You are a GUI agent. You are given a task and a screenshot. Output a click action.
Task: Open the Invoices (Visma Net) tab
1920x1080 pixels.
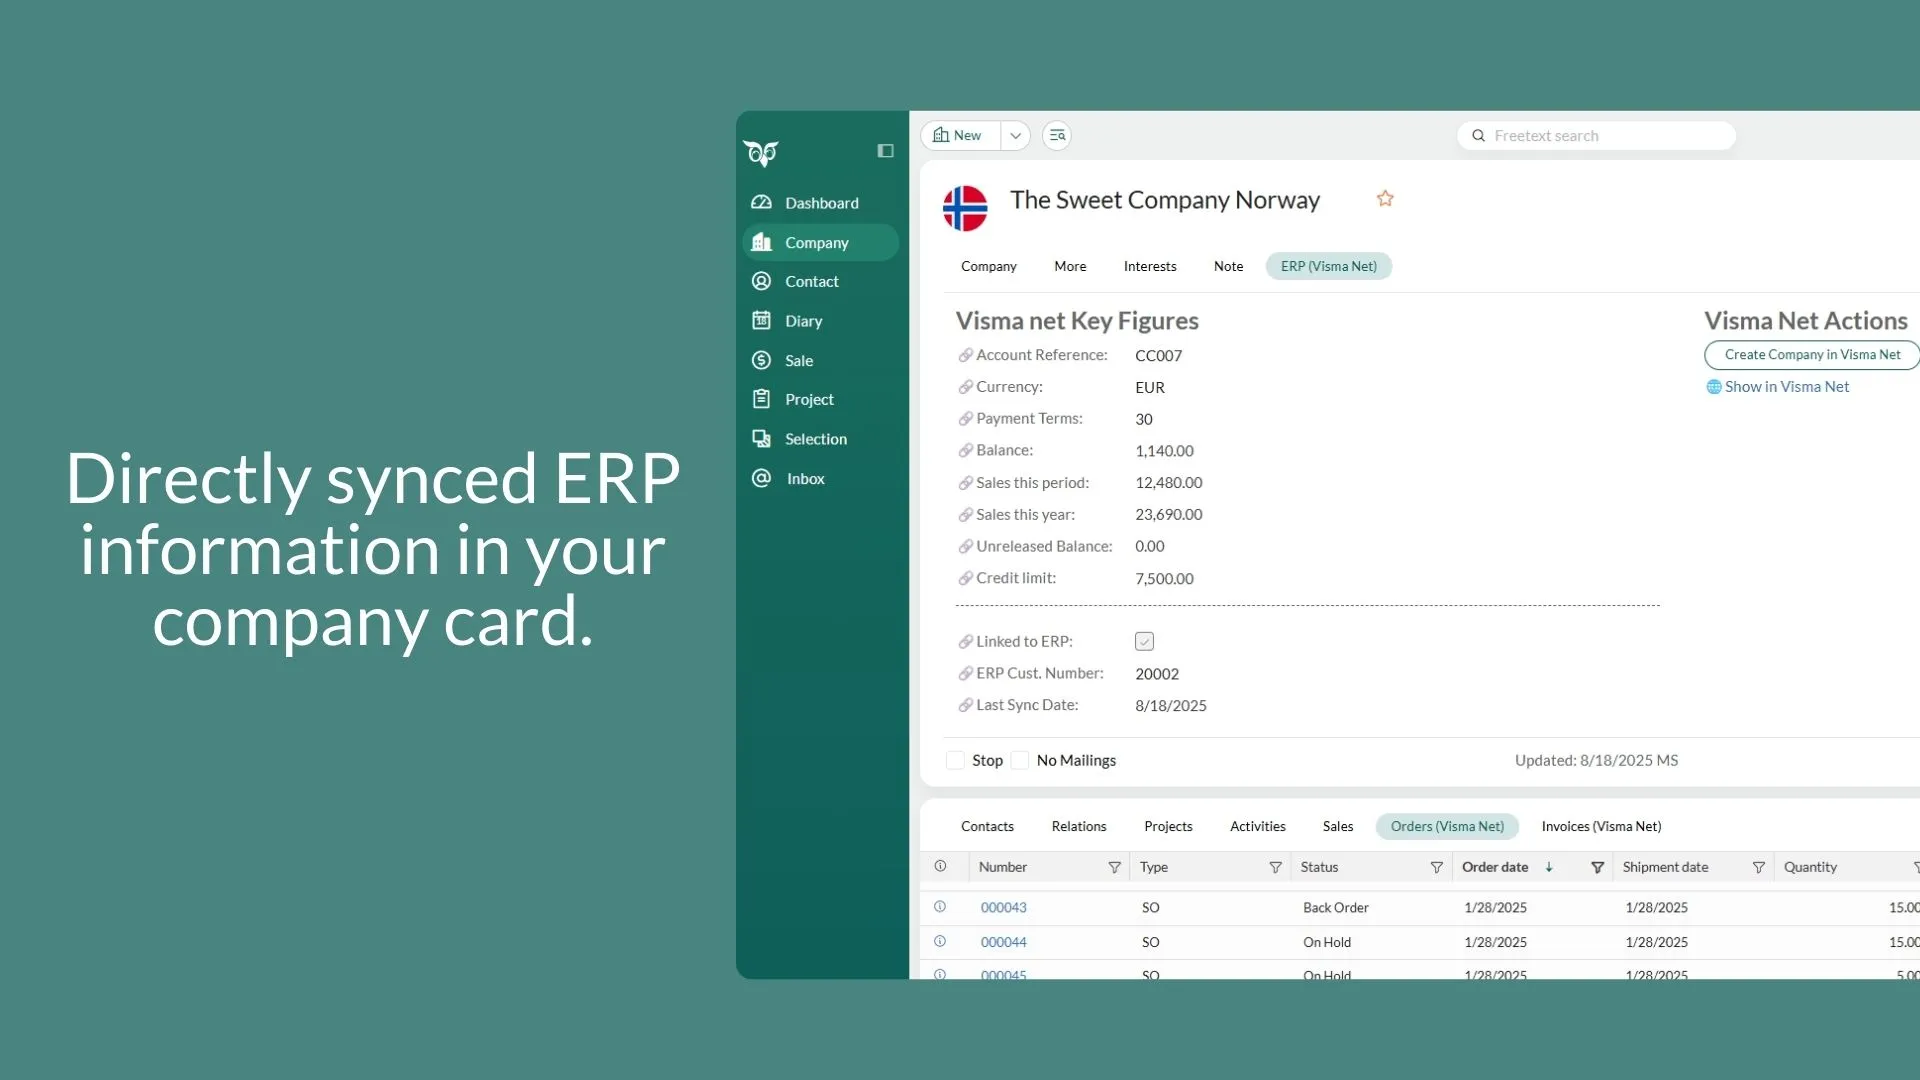coord(1600,827)
